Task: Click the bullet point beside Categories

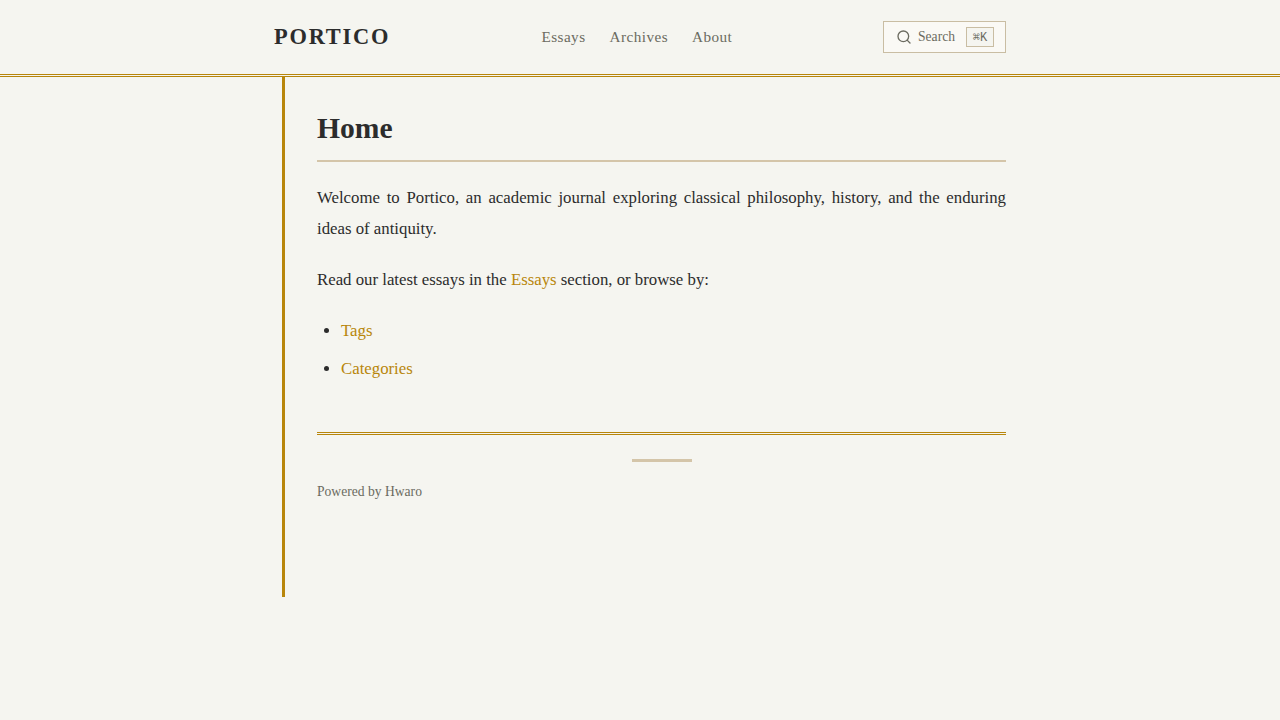Action: coord(327,369)
